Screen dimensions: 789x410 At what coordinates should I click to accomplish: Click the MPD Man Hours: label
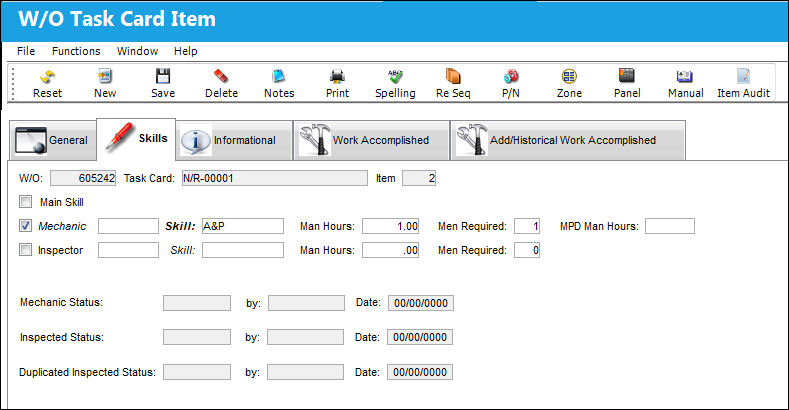(x=599, y=226)
